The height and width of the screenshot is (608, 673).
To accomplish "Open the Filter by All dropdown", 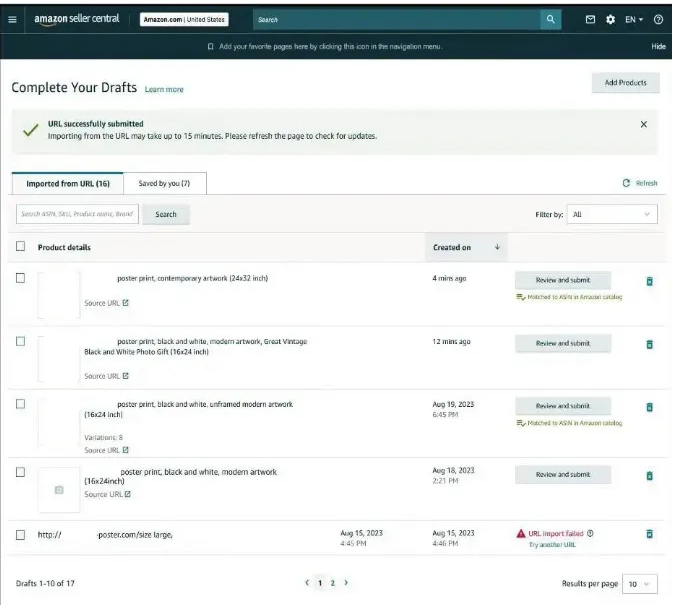I will coord(612,214).
